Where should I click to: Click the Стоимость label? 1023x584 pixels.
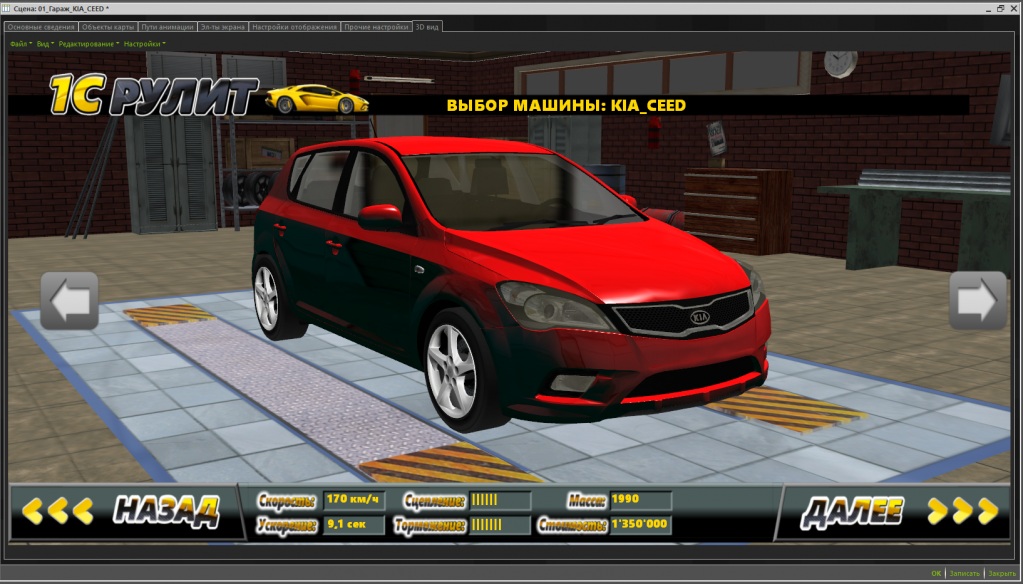point(572,525)
